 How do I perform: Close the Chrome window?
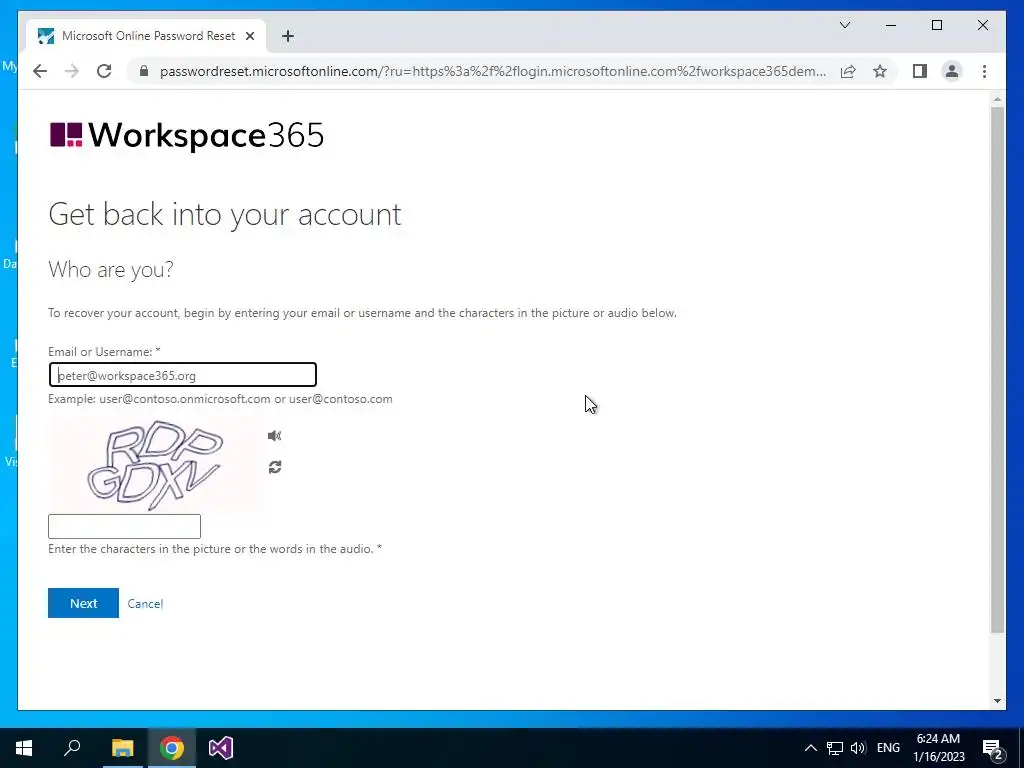[x=983, y=25]
